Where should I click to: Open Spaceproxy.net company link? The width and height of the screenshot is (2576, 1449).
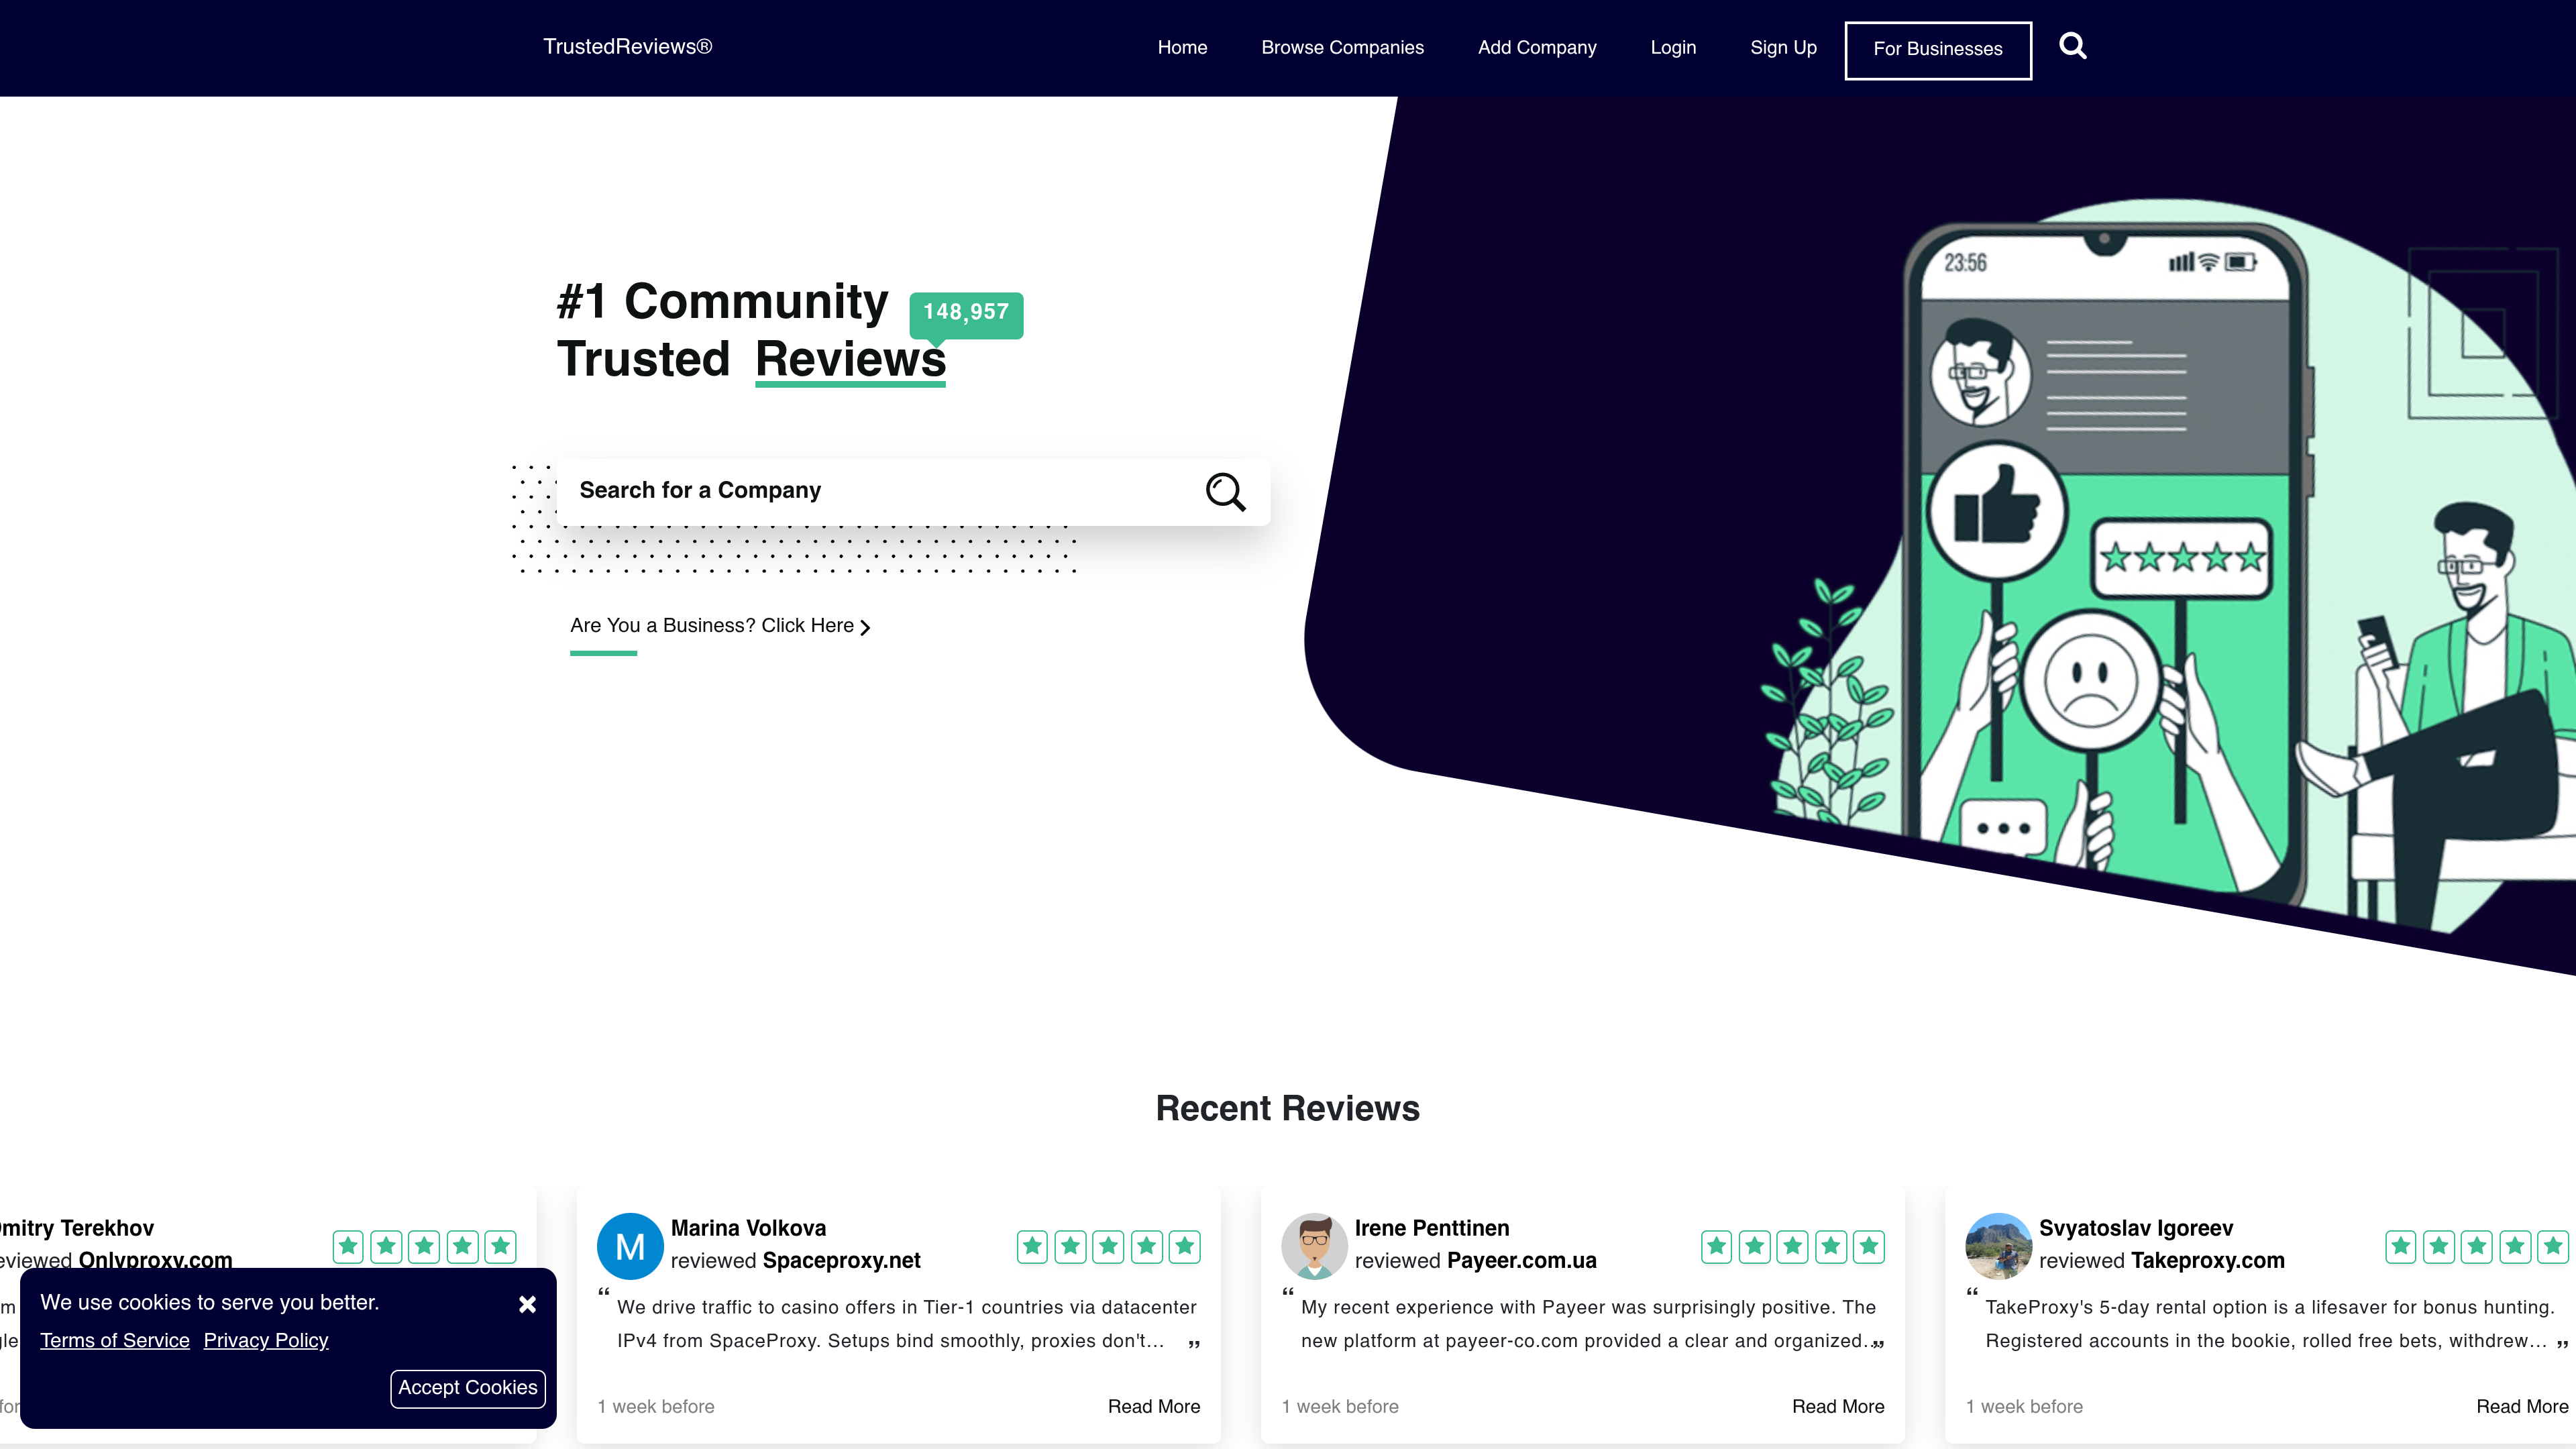(841, 1260)
